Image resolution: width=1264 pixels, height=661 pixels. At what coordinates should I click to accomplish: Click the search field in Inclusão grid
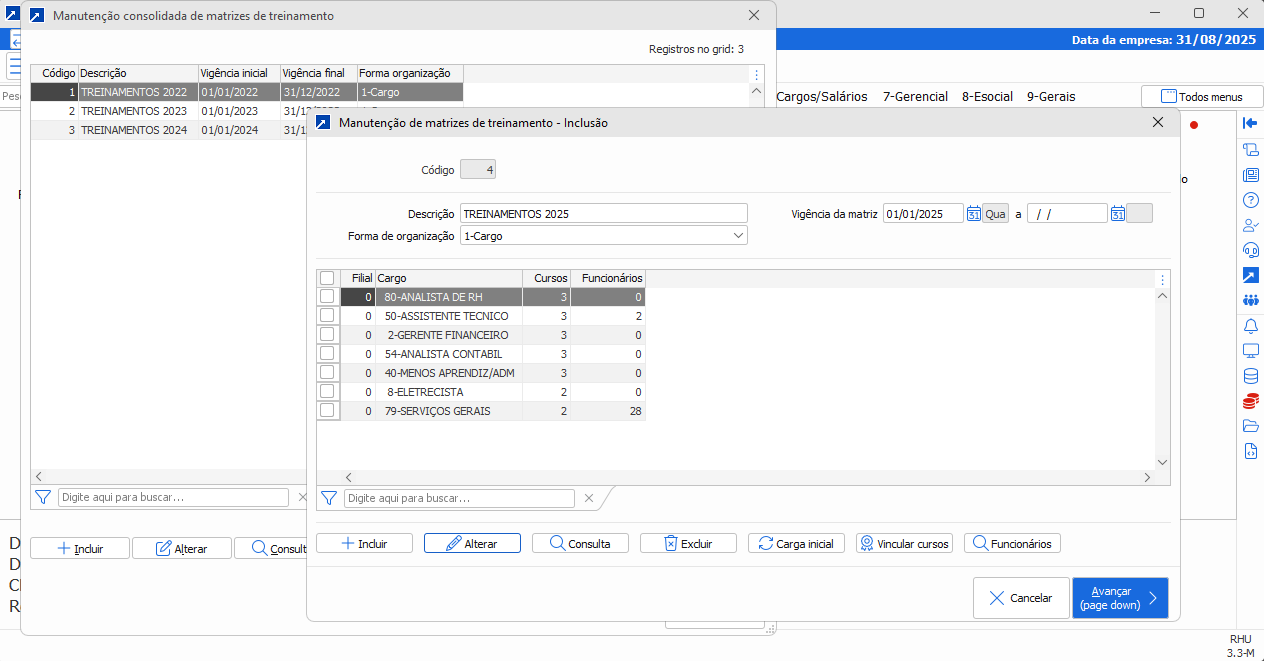[x=460, y=498]
